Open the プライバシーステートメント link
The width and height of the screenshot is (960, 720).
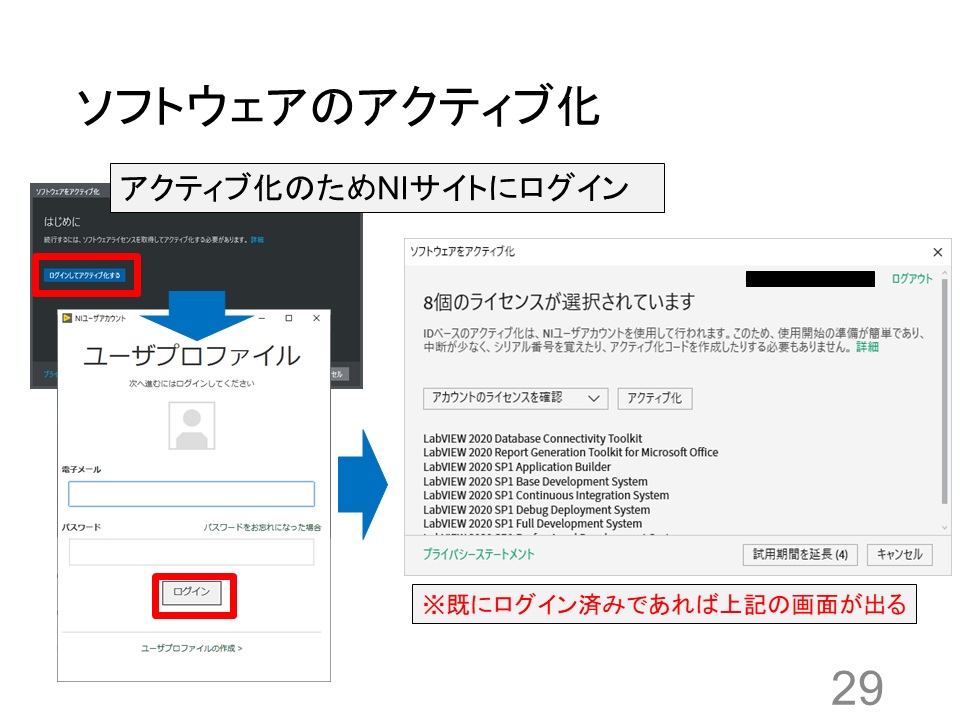click(x=479, y=555)
